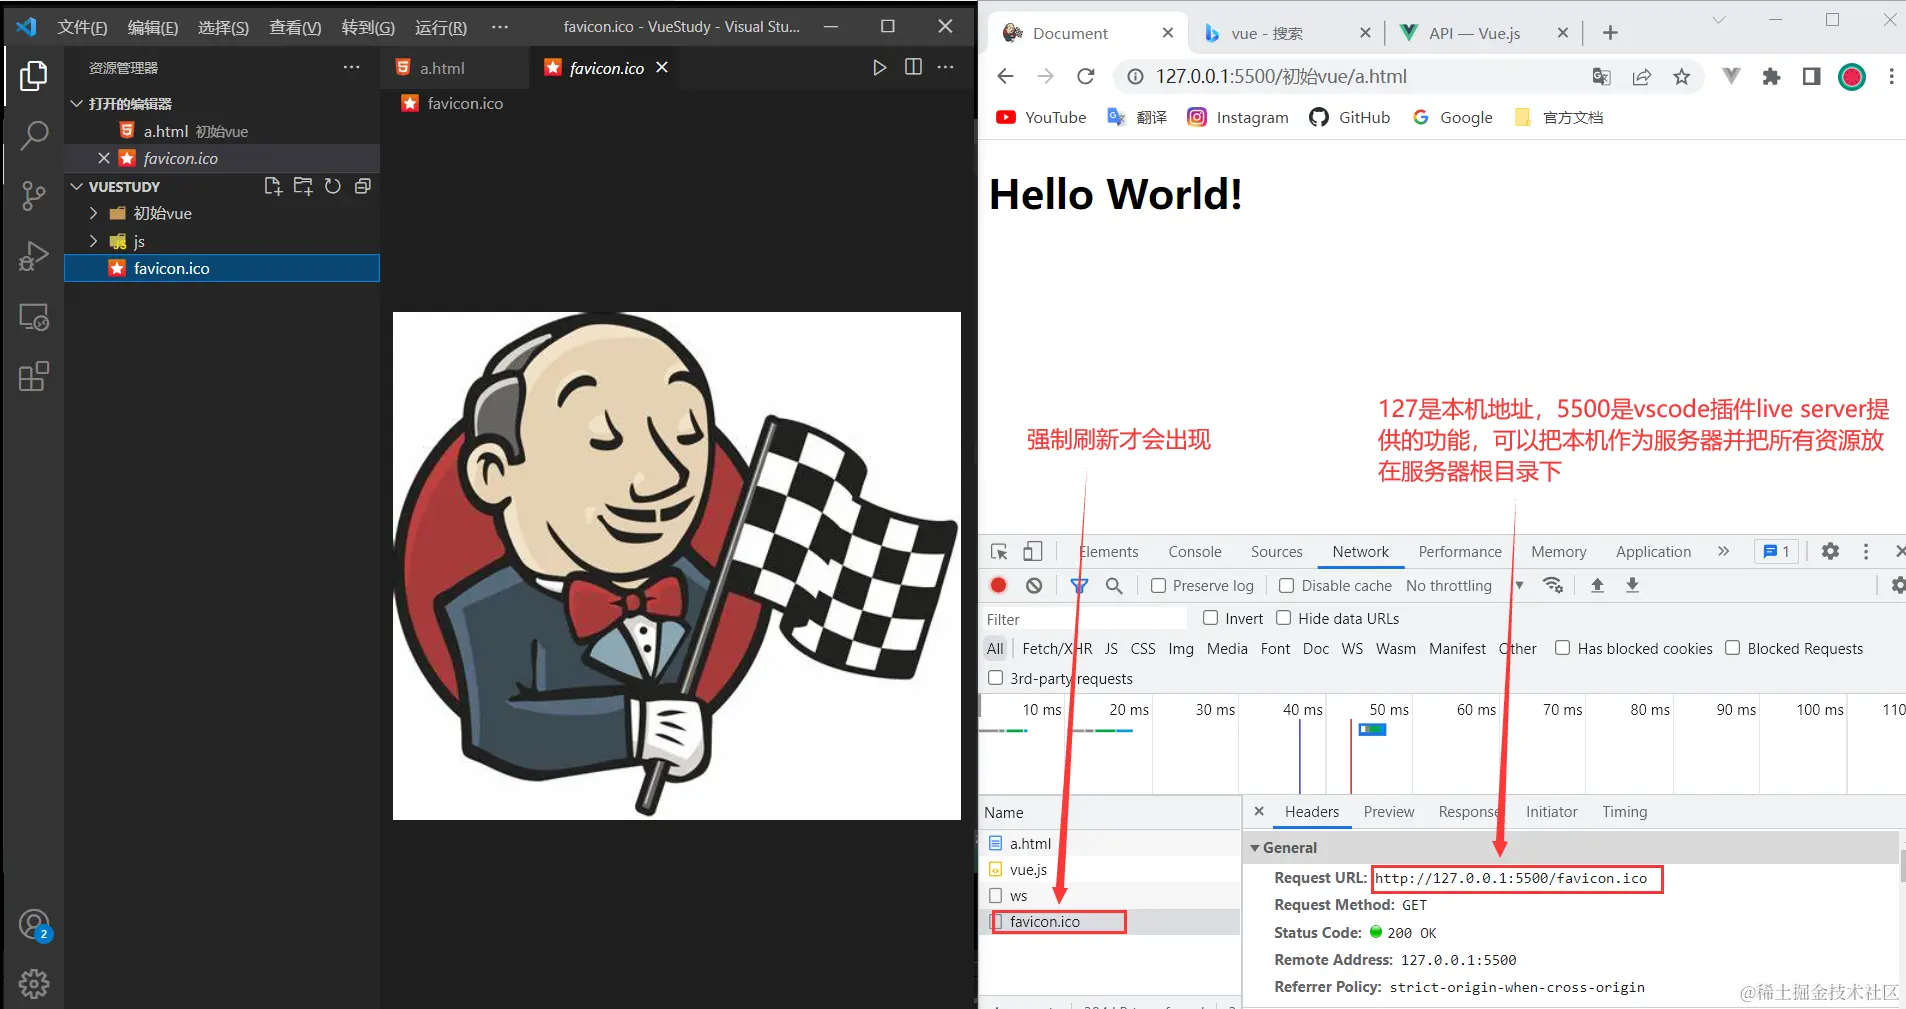This screenshot has width=1906, height=1009.
Task: Import a HAR file with the upload arrow
Action: (x=1597, y=586)
